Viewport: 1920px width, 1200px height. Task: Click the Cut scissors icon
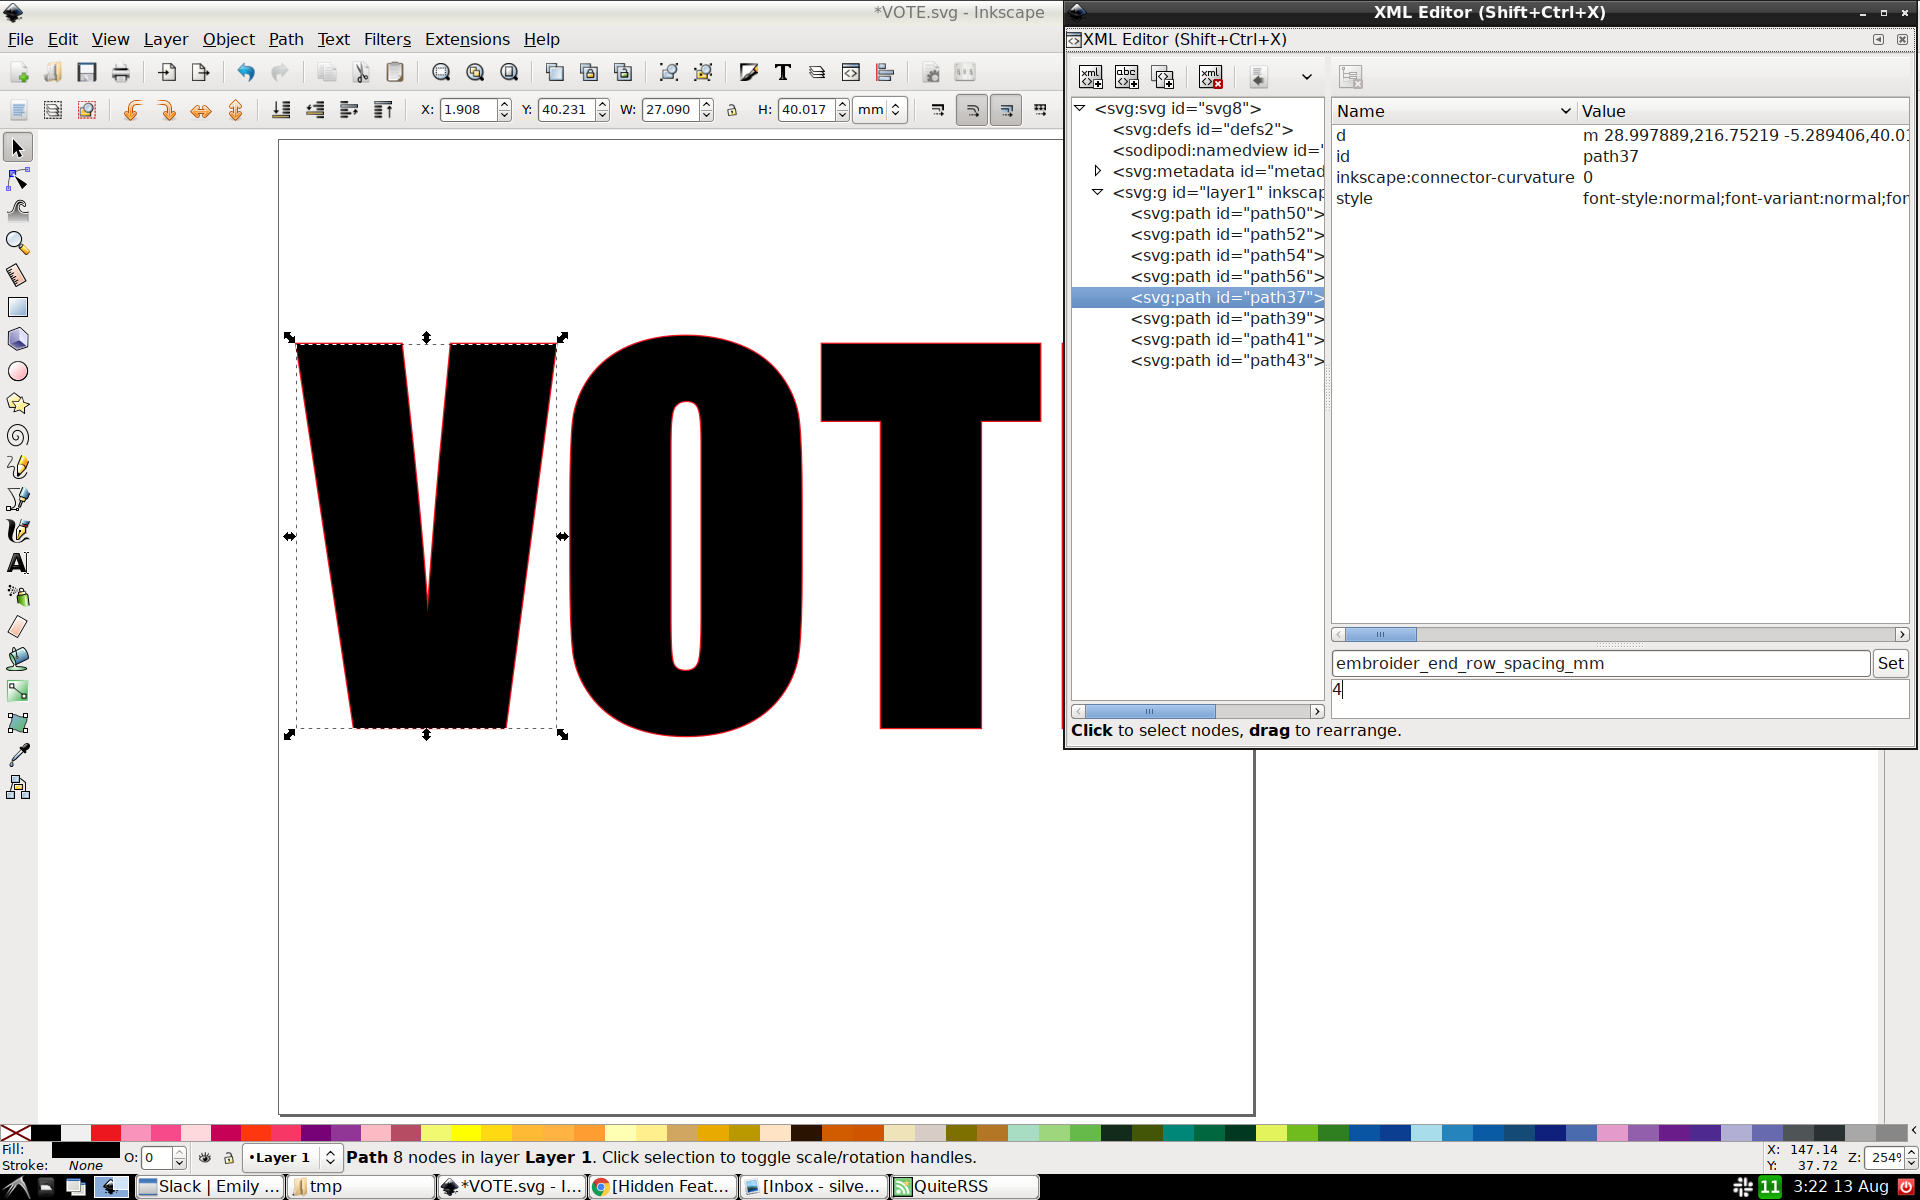[361, 72]
